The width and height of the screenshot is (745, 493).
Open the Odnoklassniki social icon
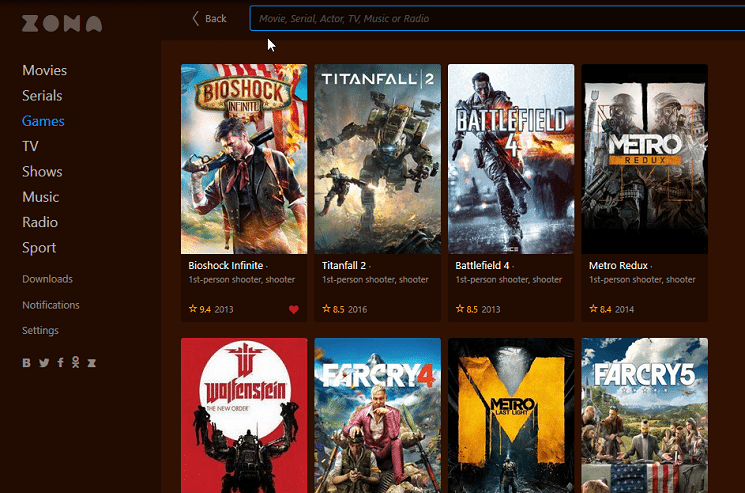coord(76,362)
